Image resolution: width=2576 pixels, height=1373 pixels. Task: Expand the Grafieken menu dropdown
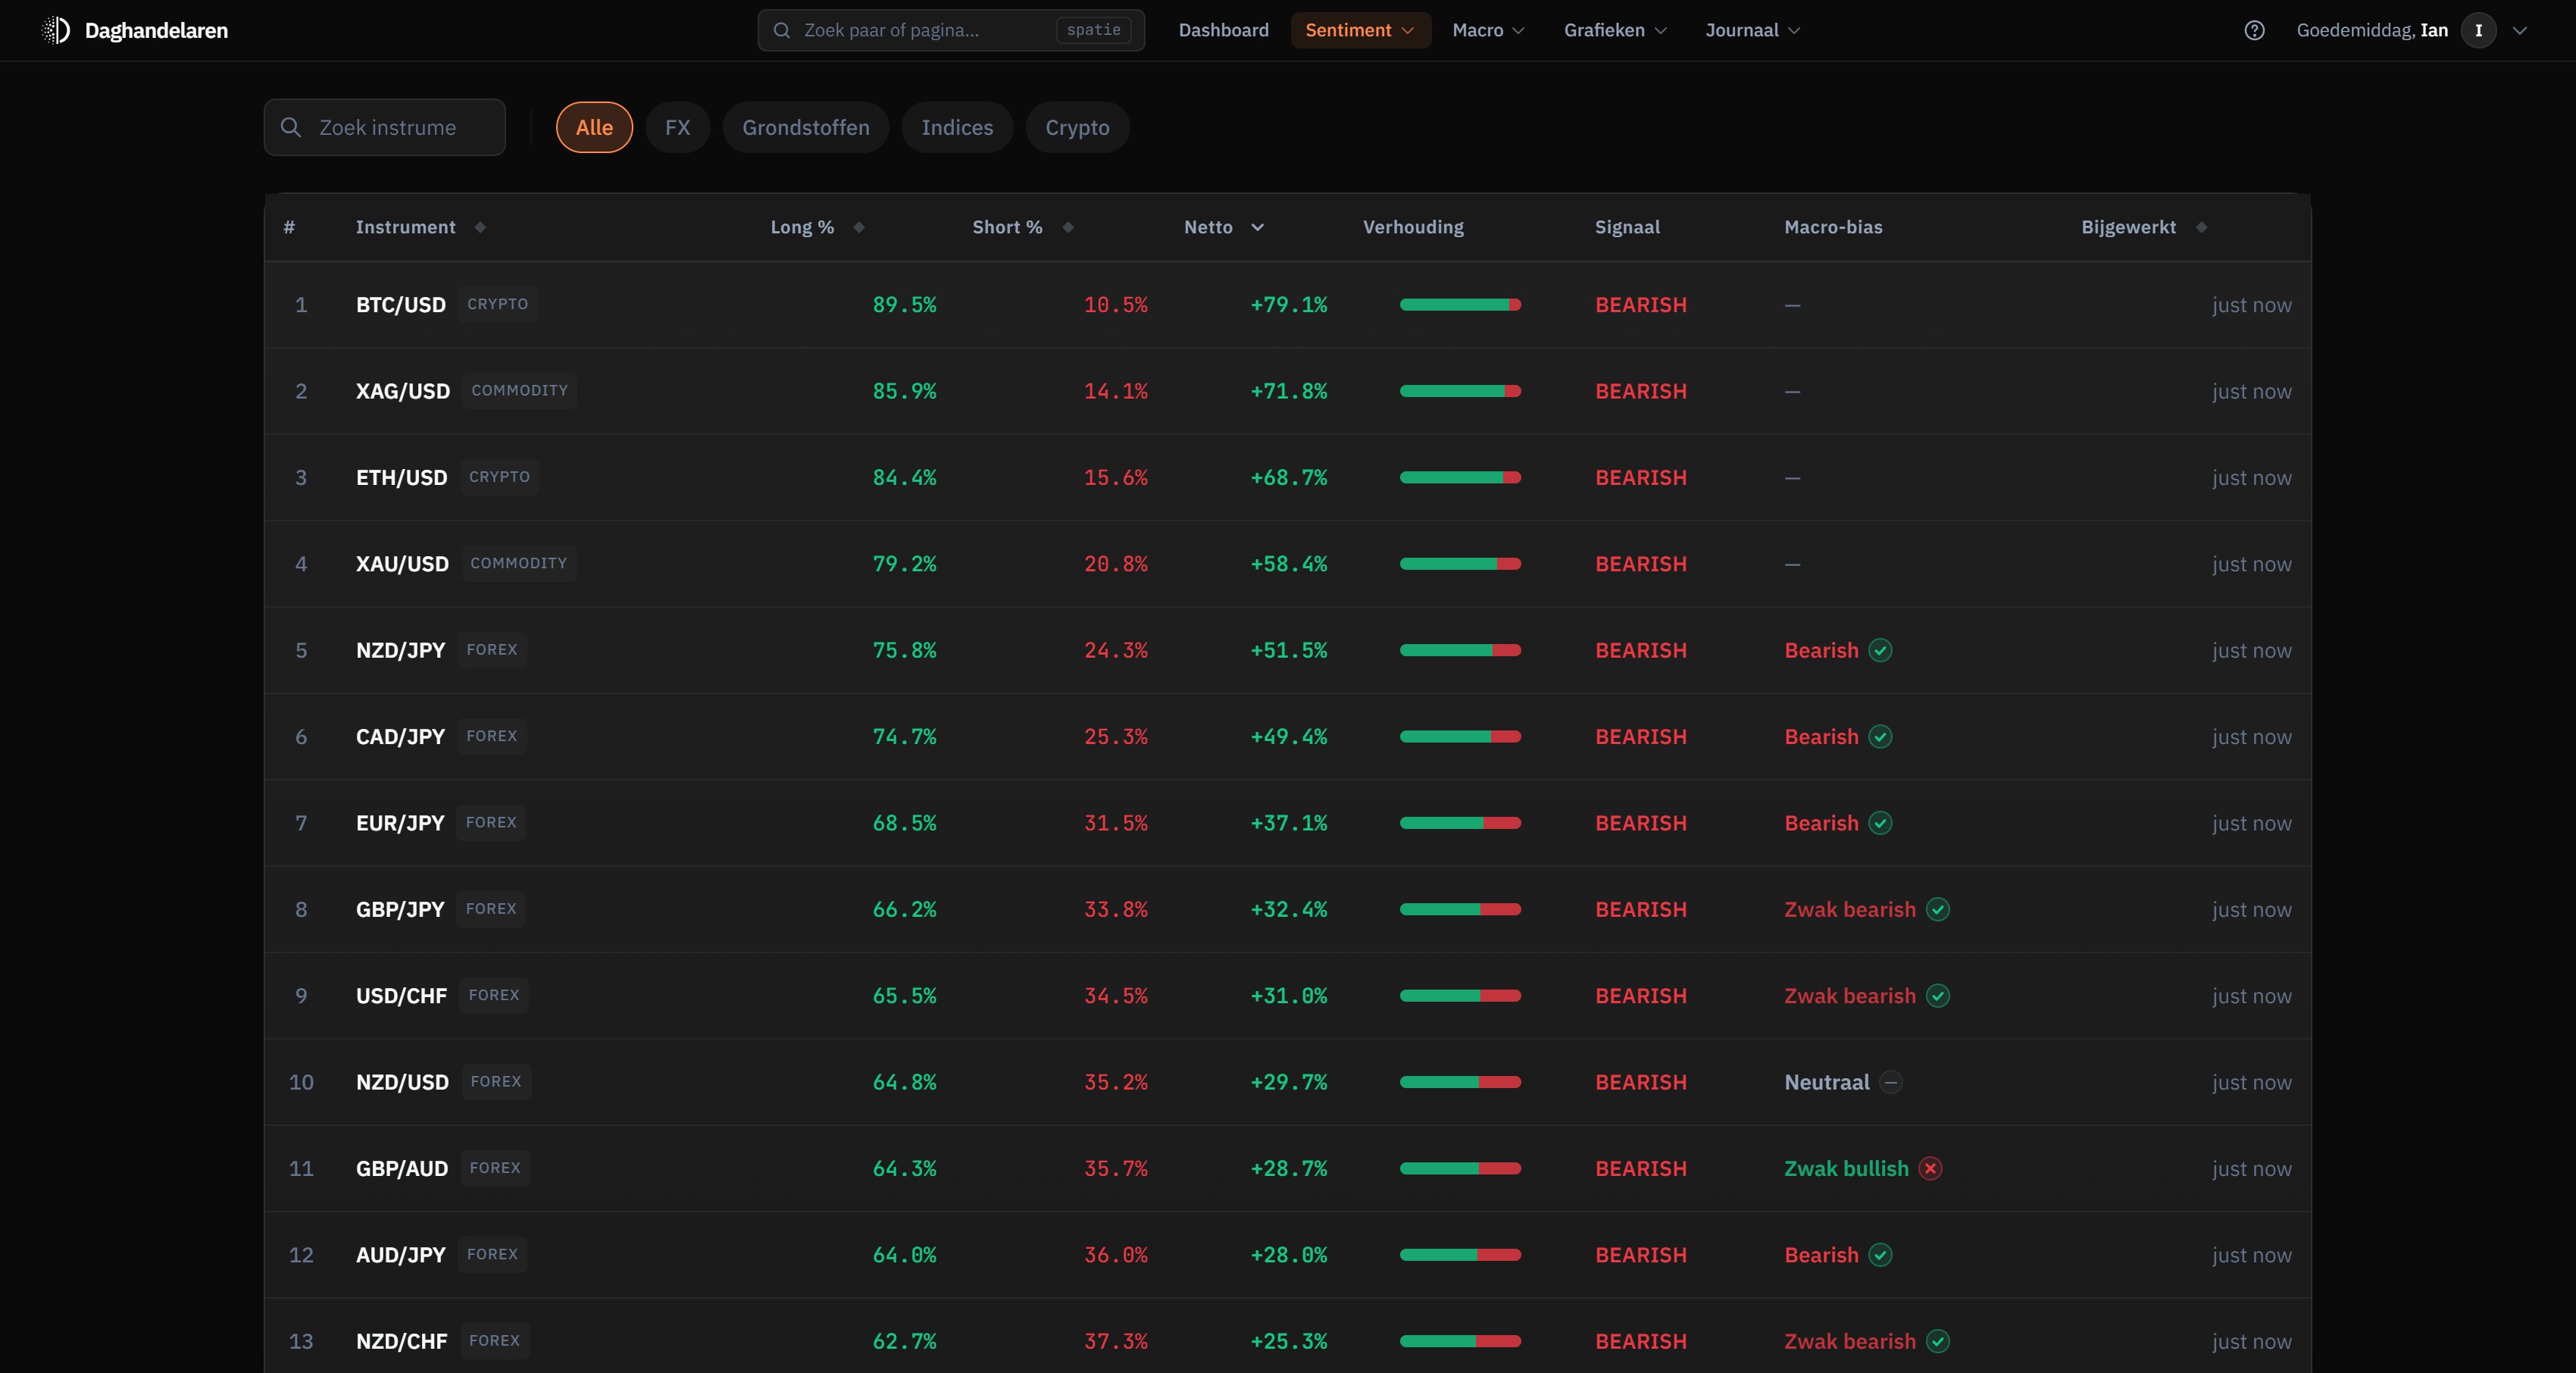1615,30
